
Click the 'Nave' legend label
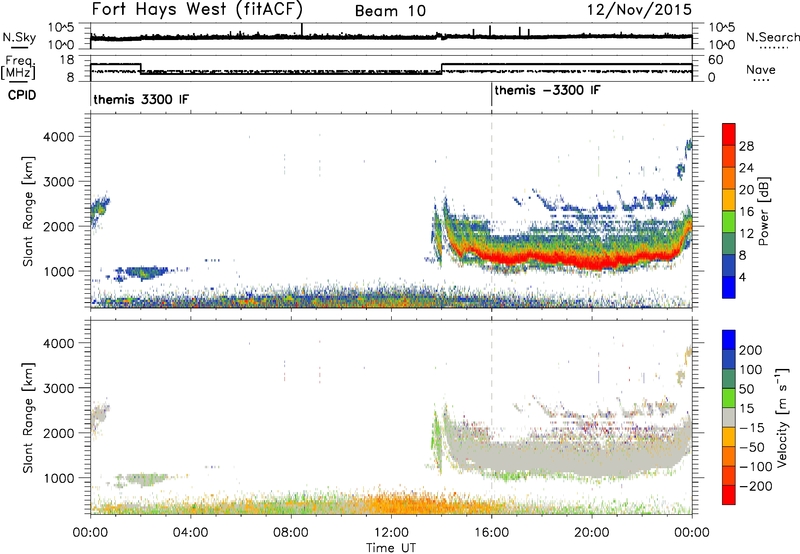point(761,70)
